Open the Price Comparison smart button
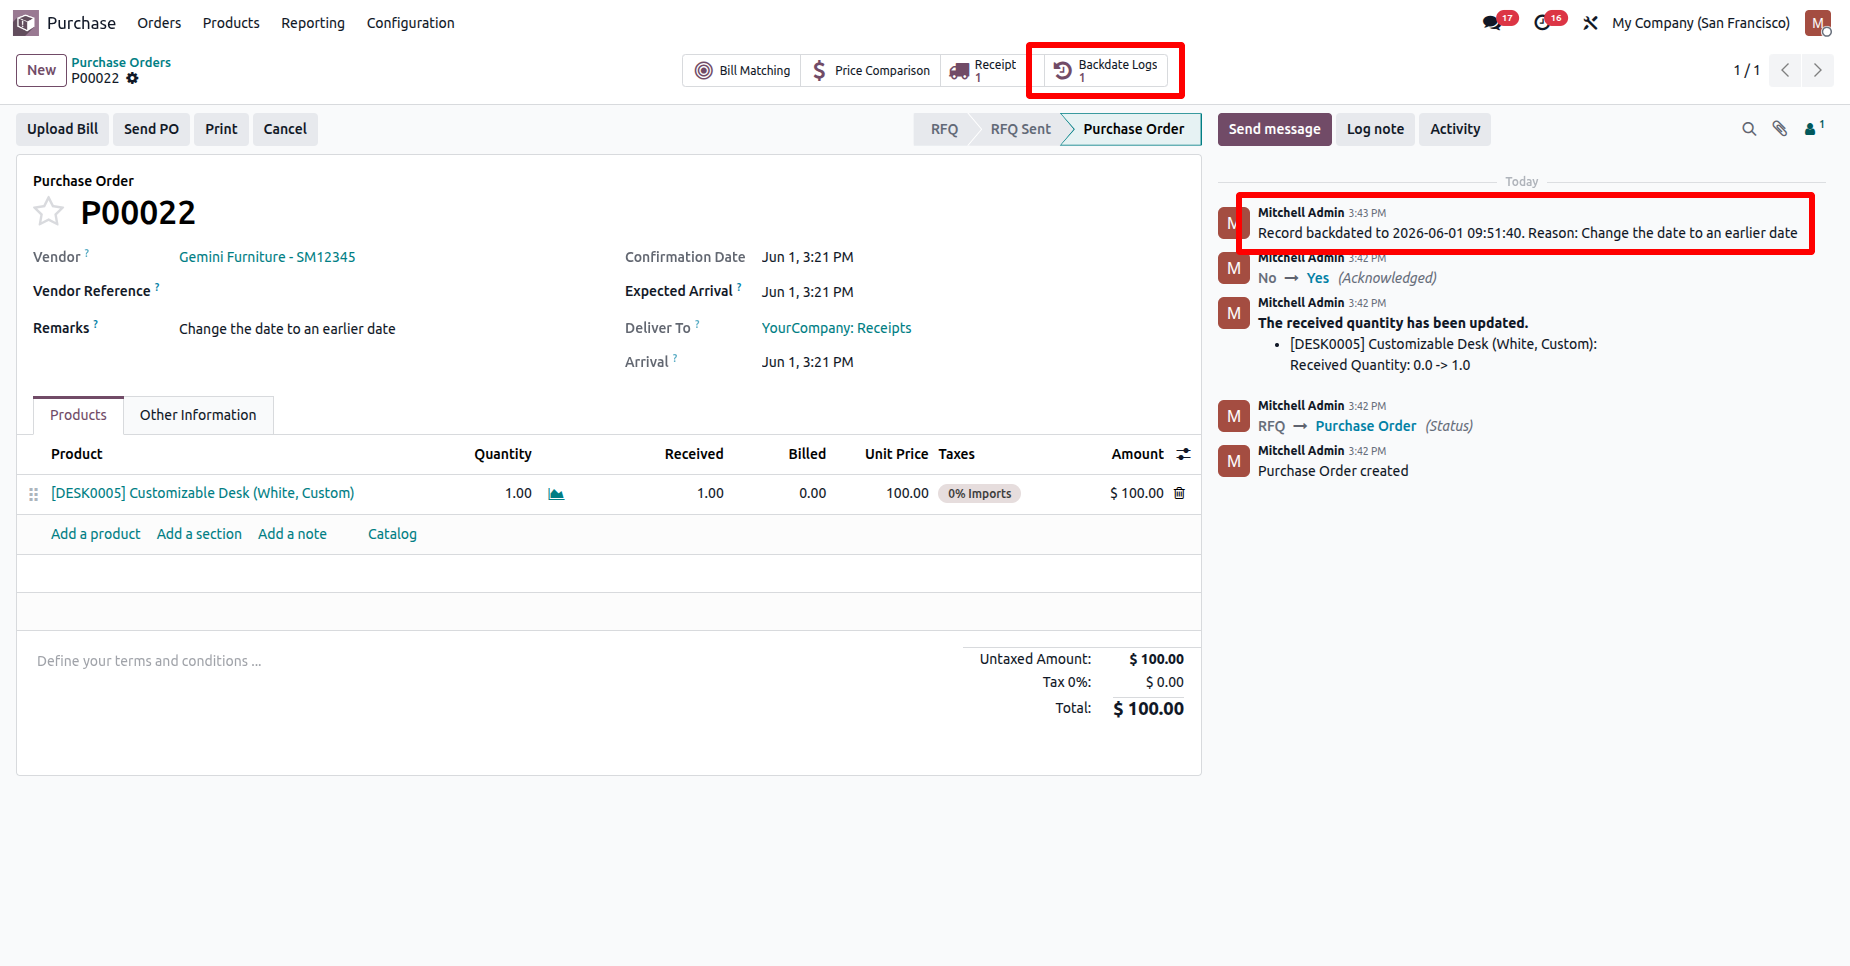 (x=871, y=70)
